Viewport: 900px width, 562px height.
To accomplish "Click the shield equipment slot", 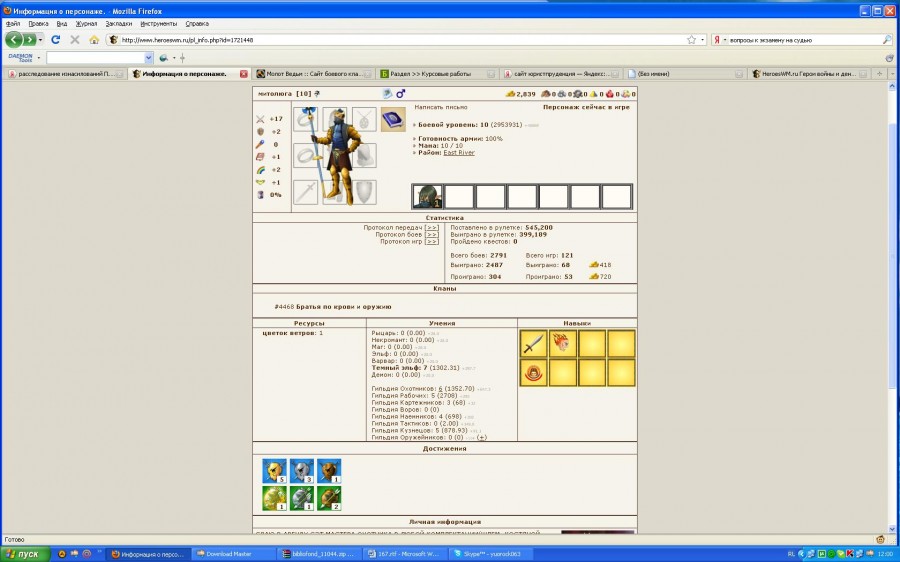I will point(364,192).
